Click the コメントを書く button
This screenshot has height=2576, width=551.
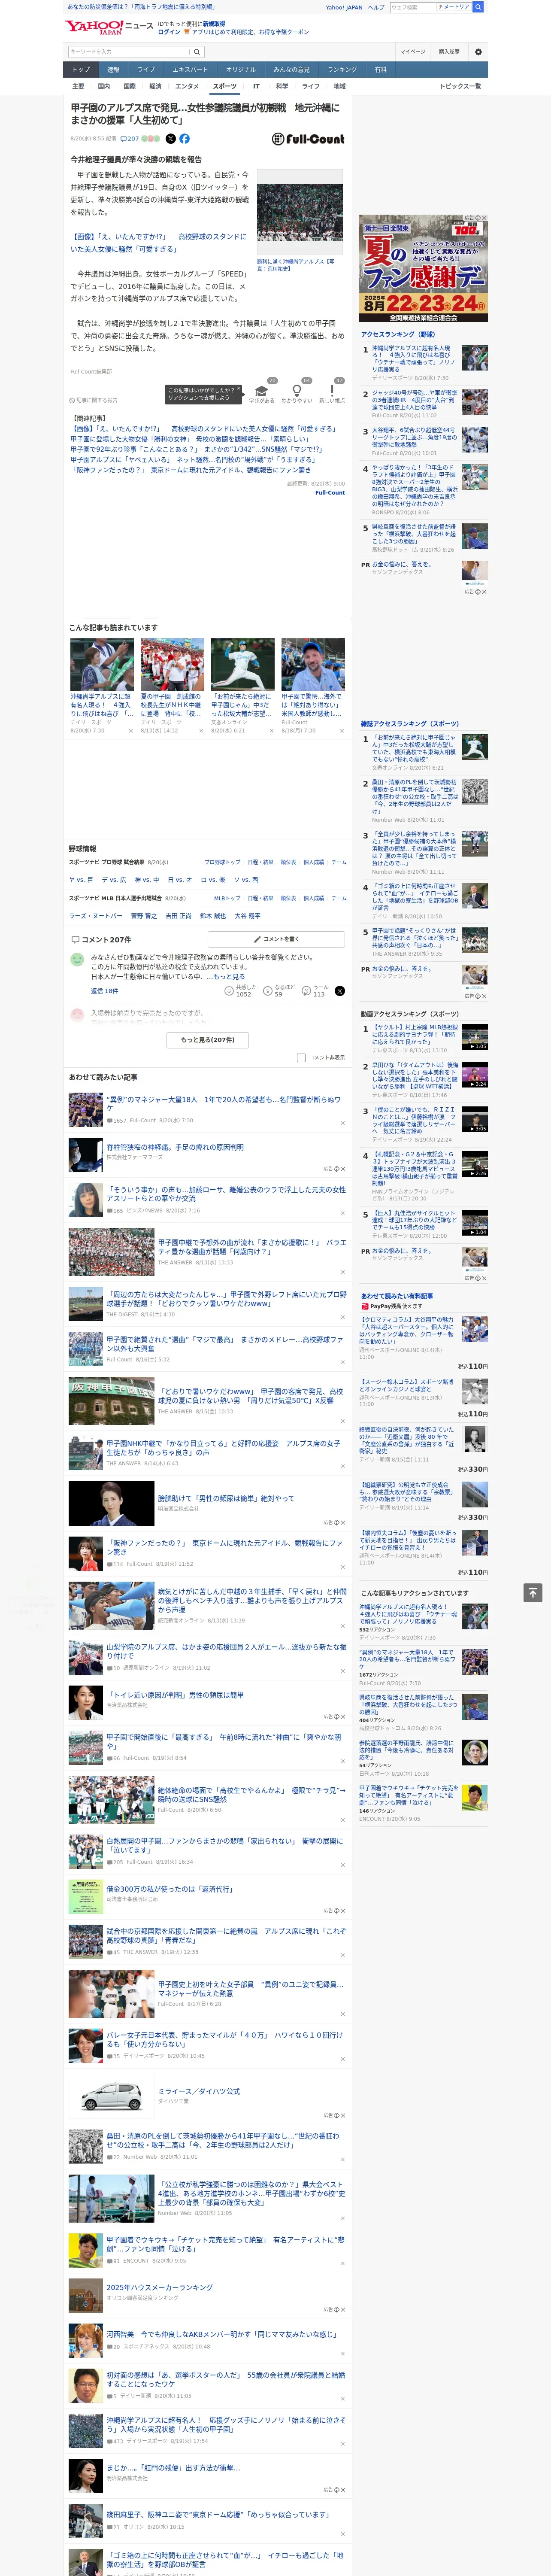276,939
